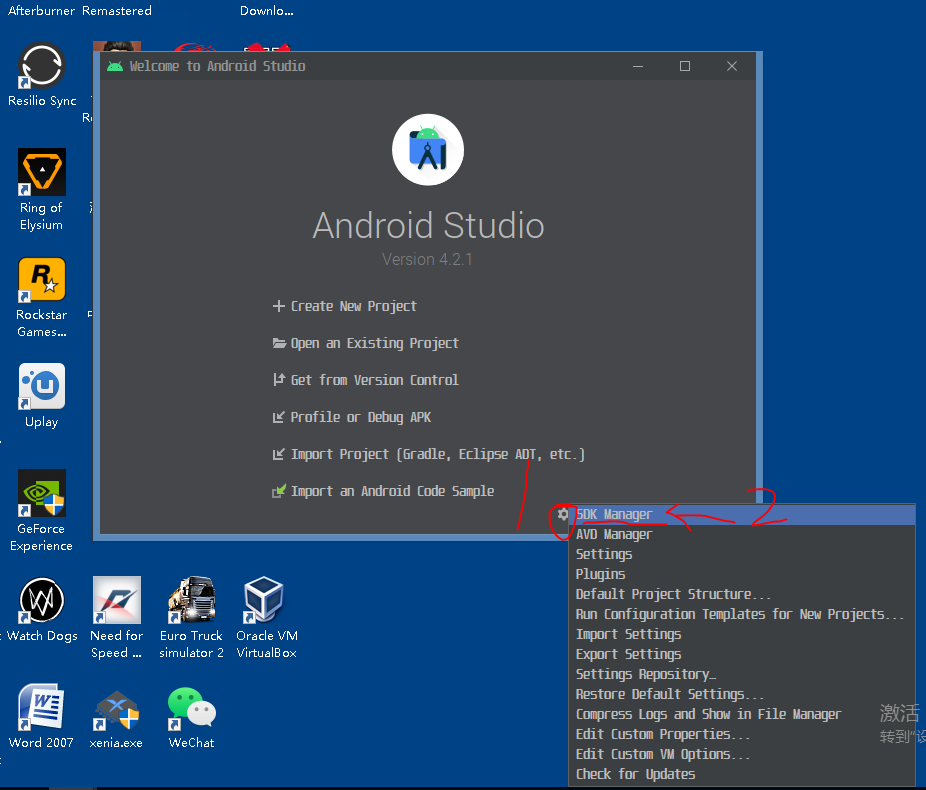Launch Need for Speed shortcut
The width and height of the screenshot is (926, 790).
point(116,618)
